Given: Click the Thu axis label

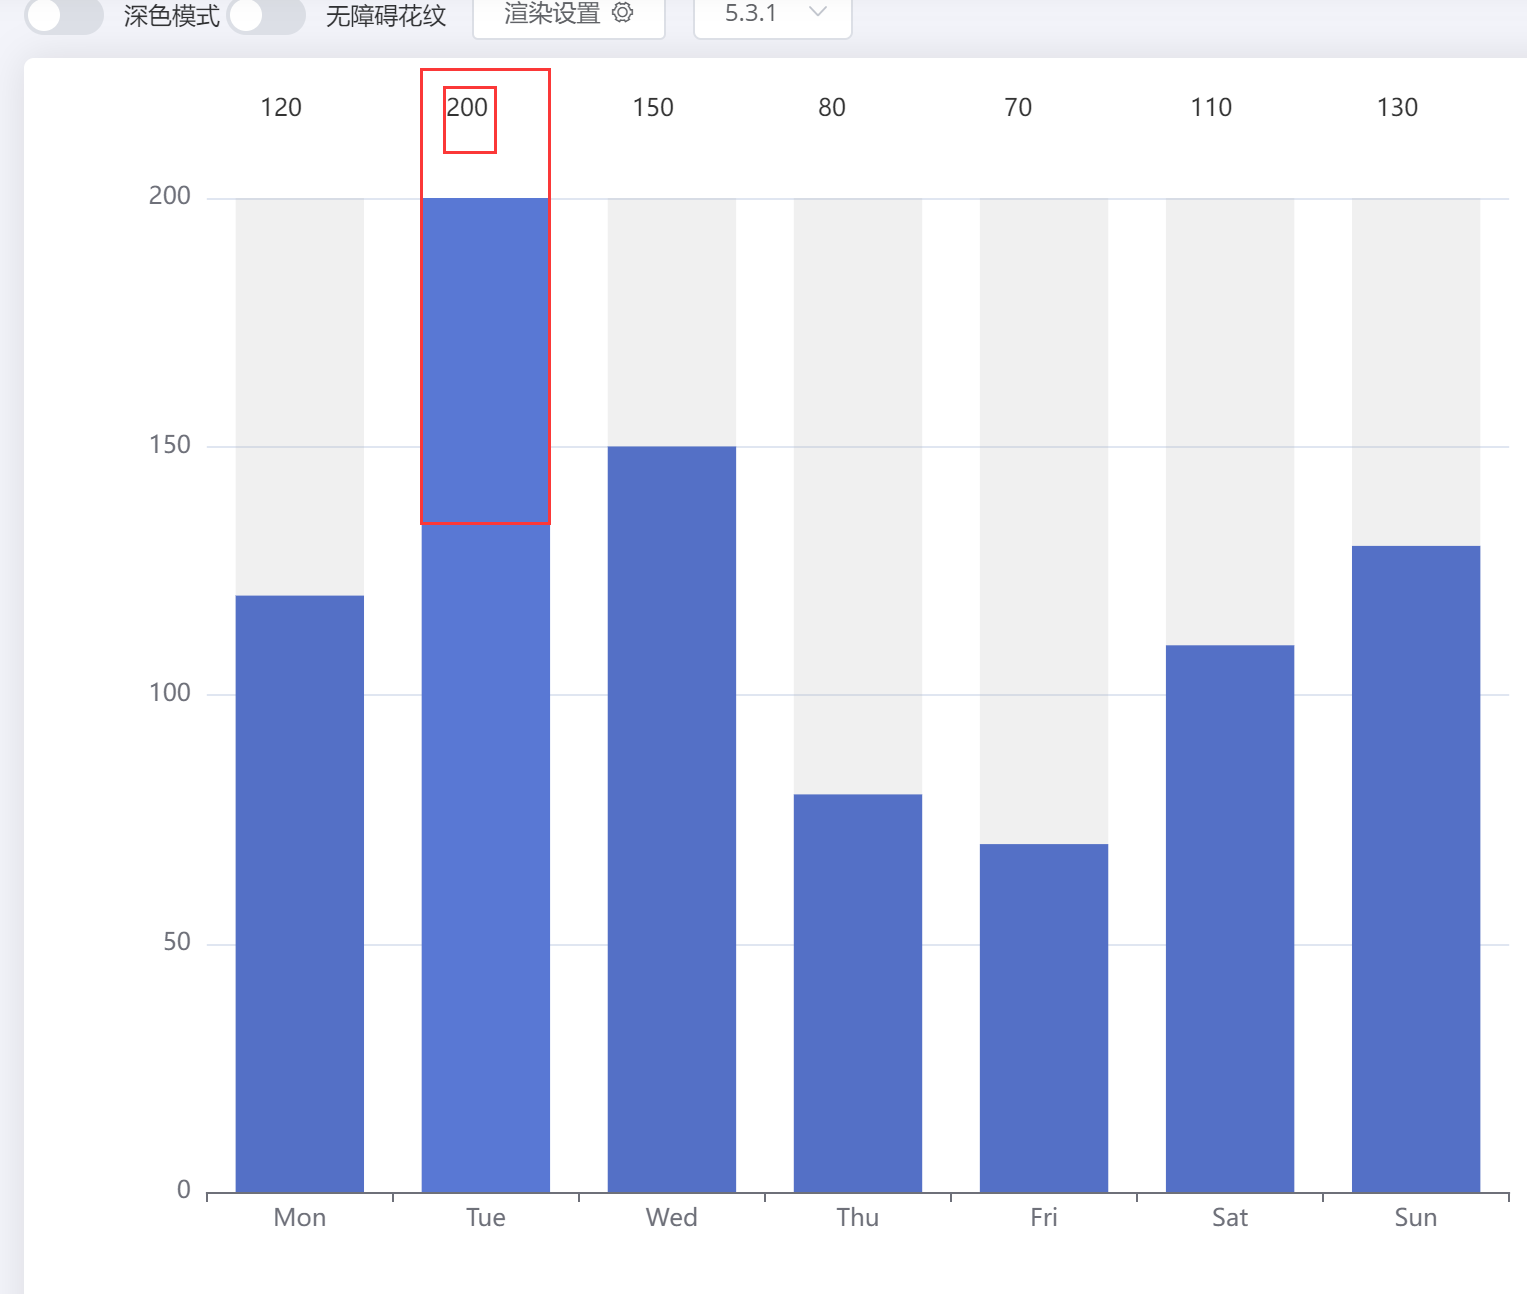Looking at the screenshot, I should (x=858, y=1218).
